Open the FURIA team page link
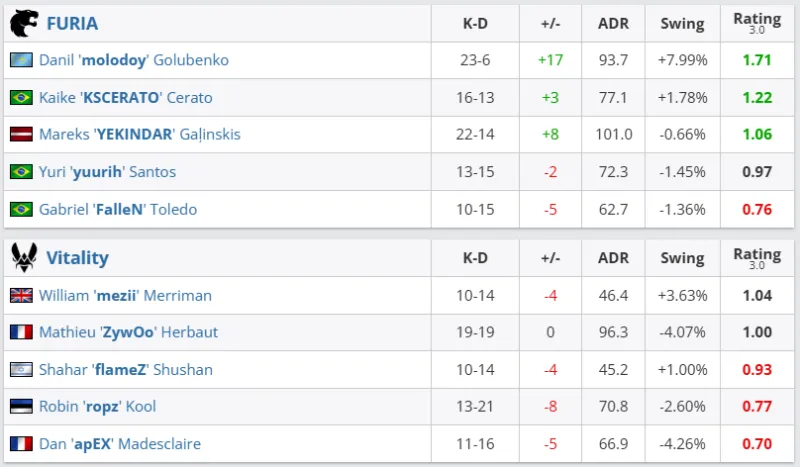Image resolution: width=800 pixels, height=467 pixels. 72,23
